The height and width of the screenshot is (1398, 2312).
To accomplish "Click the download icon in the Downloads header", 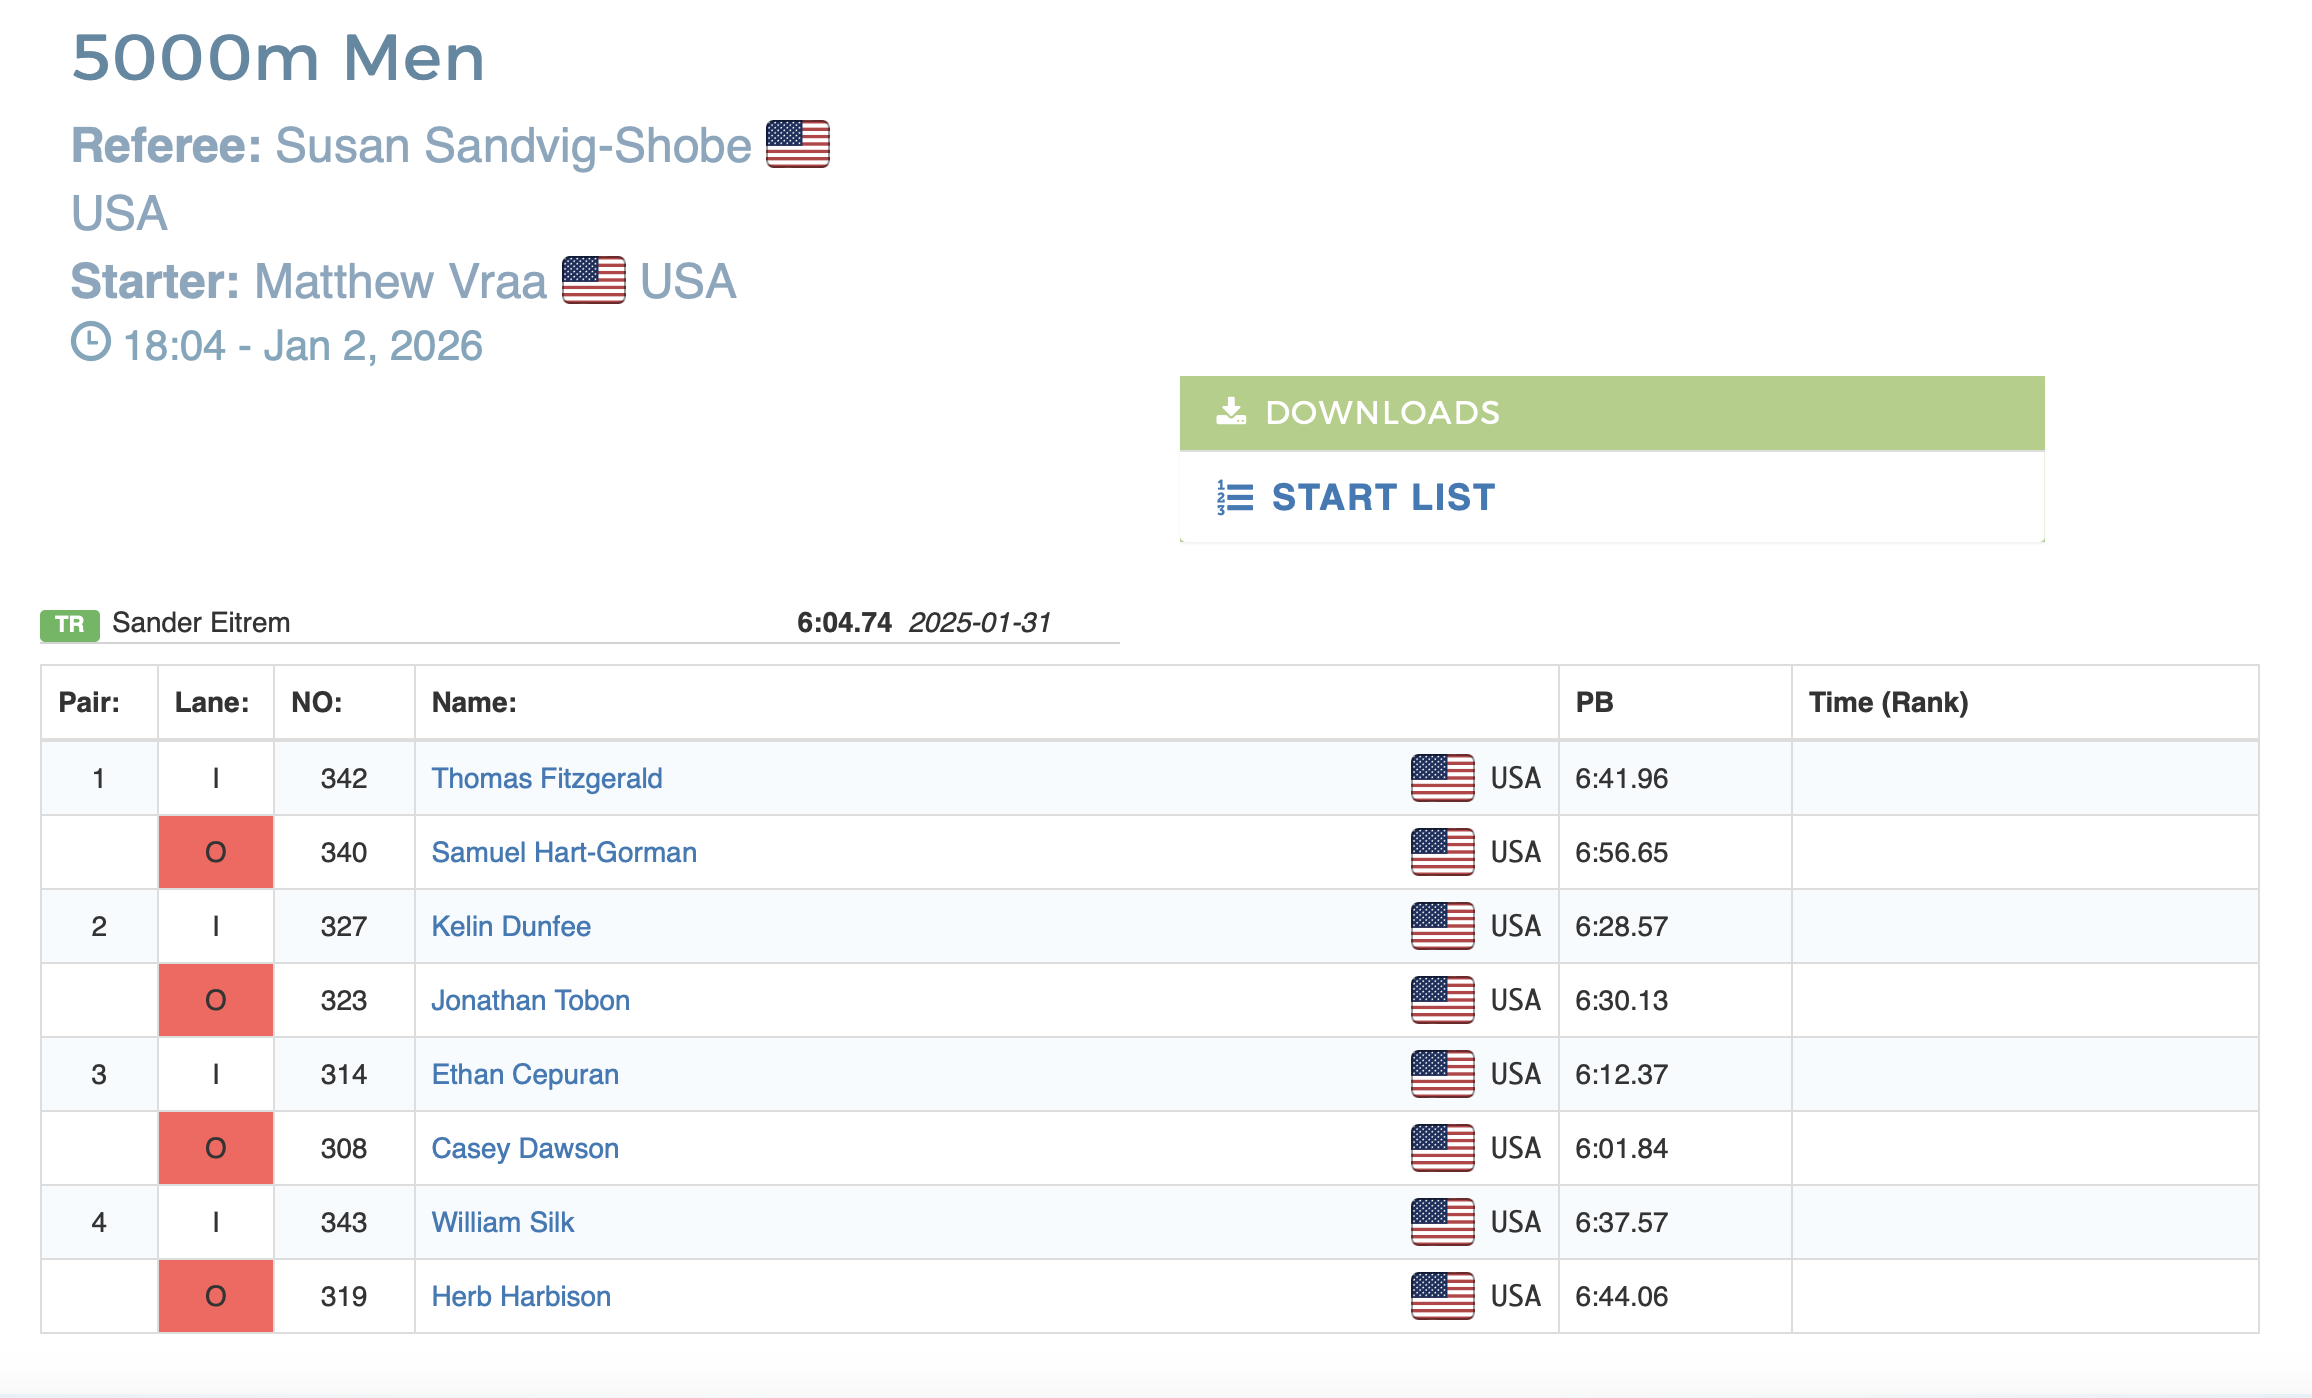I will pos(1231,412).
